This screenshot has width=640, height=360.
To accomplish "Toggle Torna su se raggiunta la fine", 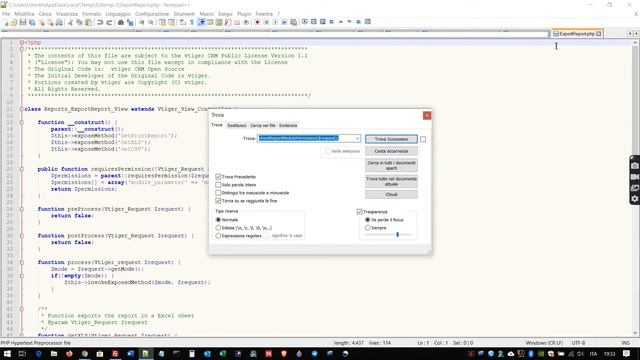I will (x=218, y=201).
